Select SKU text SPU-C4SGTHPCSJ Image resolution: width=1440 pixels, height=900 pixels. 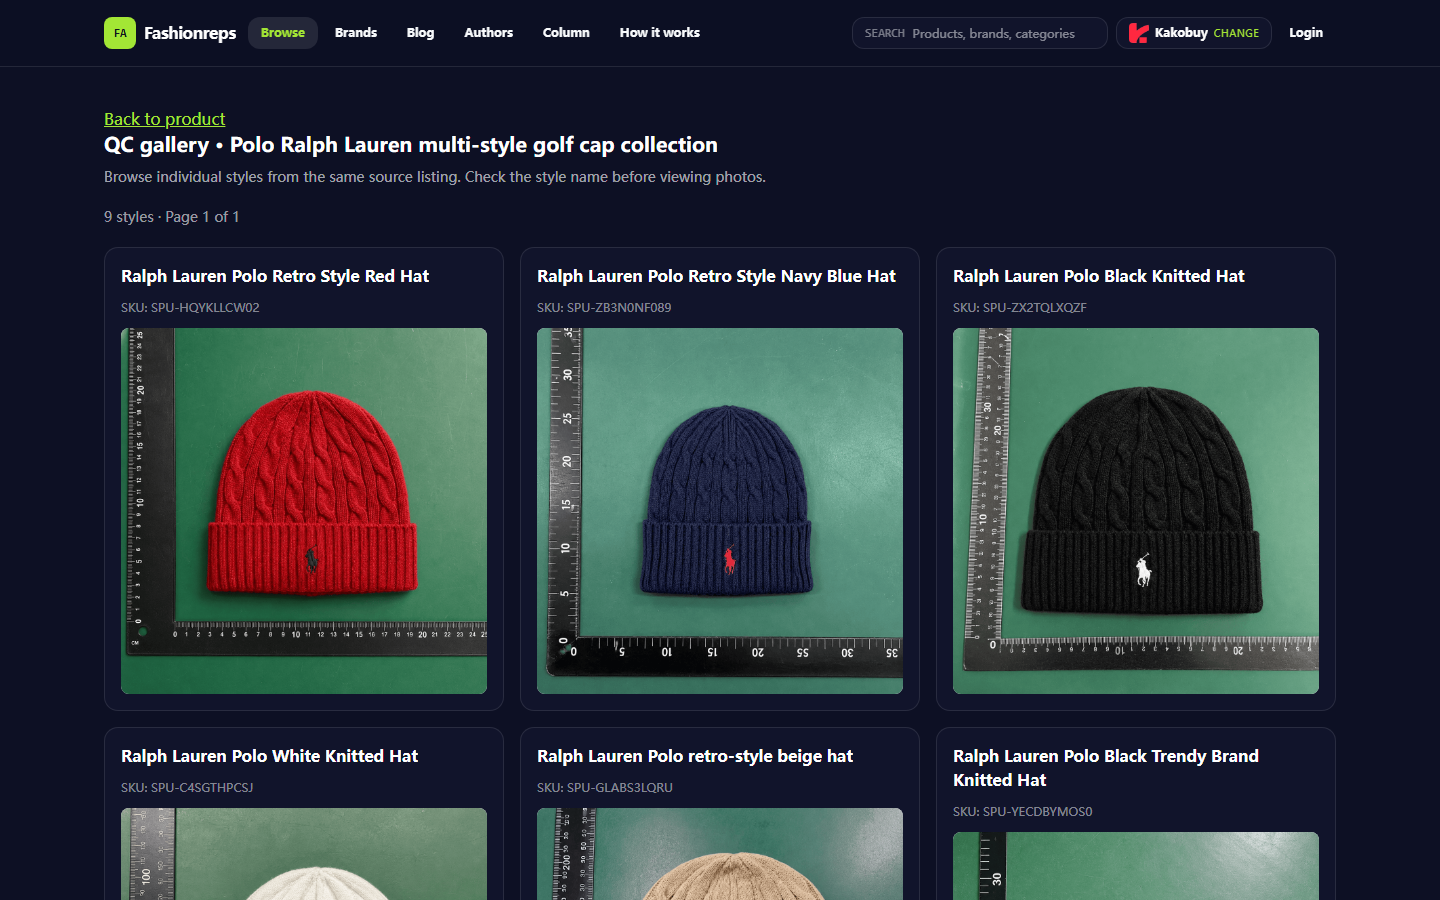coord(202,788)
